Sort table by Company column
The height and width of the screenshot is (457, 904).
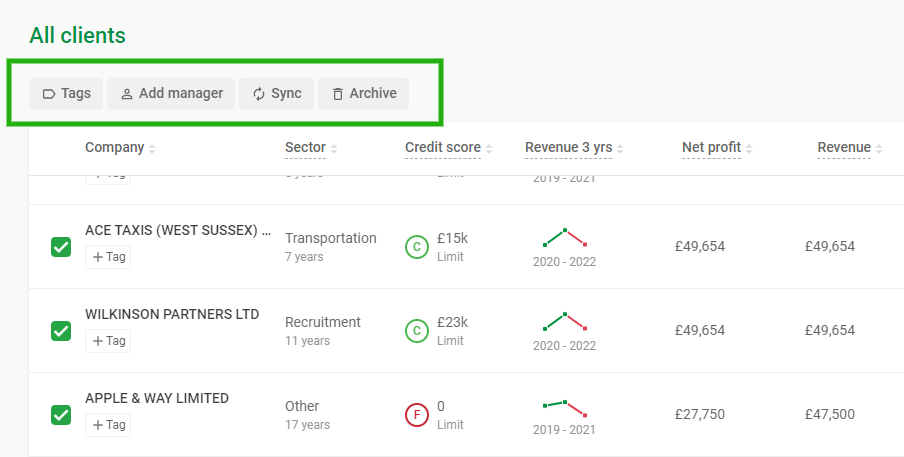point(120,148)
